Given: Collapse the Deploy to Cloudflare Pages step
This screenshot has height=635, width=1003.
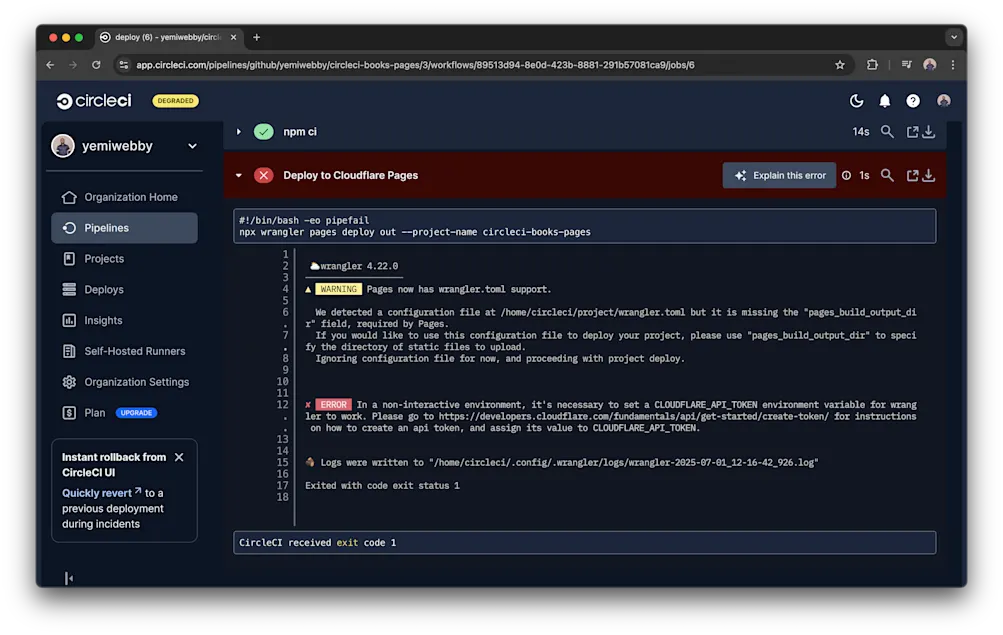Looking at the screenshot, I should [238, 175].
